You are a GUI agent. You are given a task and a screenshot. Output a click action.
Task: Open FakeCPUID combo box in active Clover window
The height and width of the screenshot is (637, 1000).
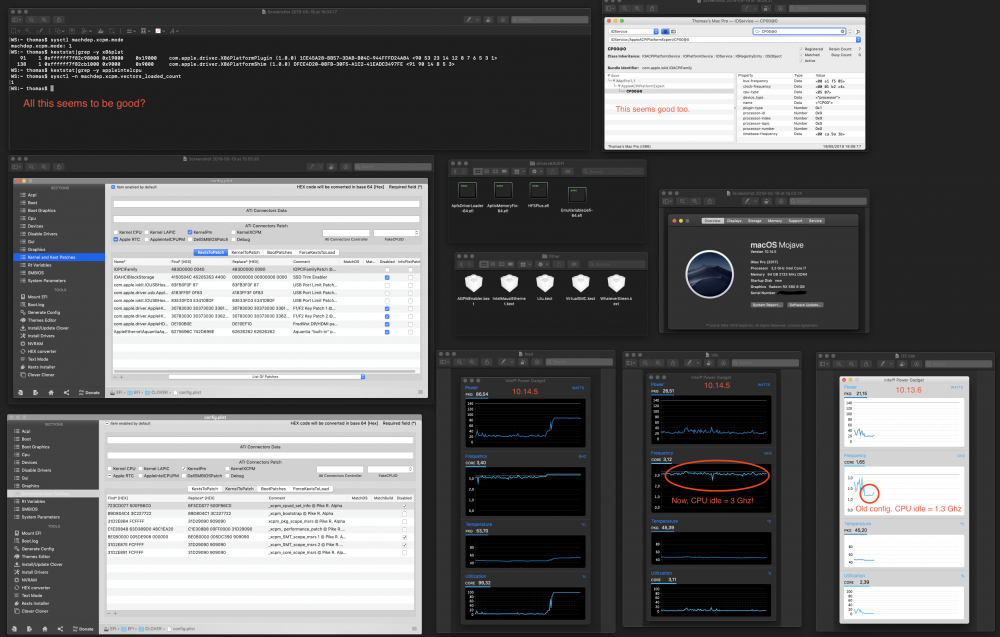(x=395, y=233)
